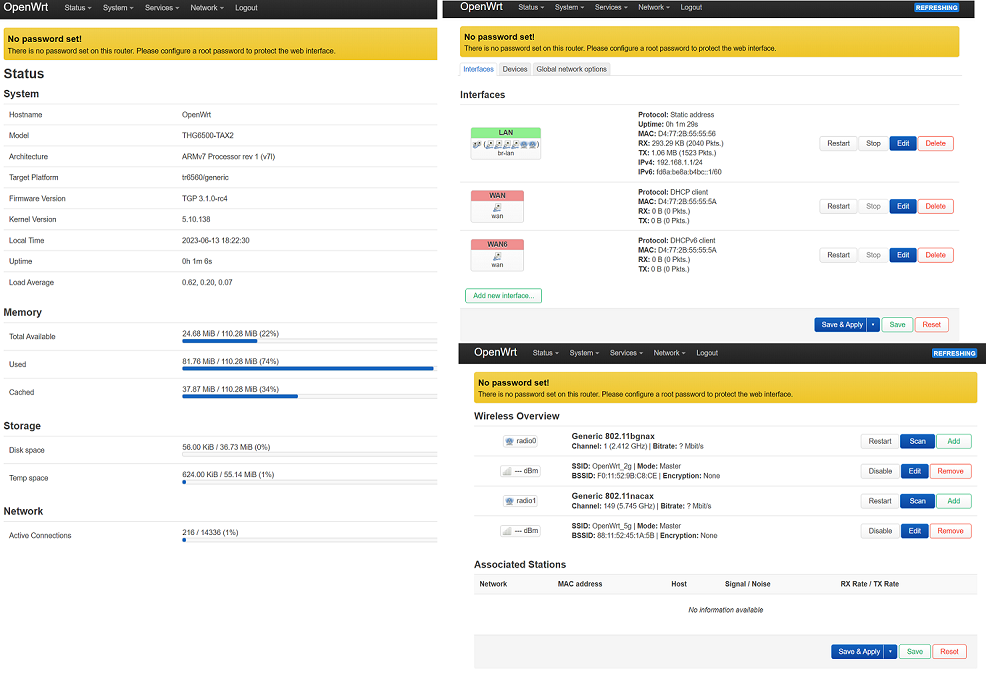Restart the radio1 wireless device
The height and width of the screenshot is (677, 986).
click(x=880, y=501)
